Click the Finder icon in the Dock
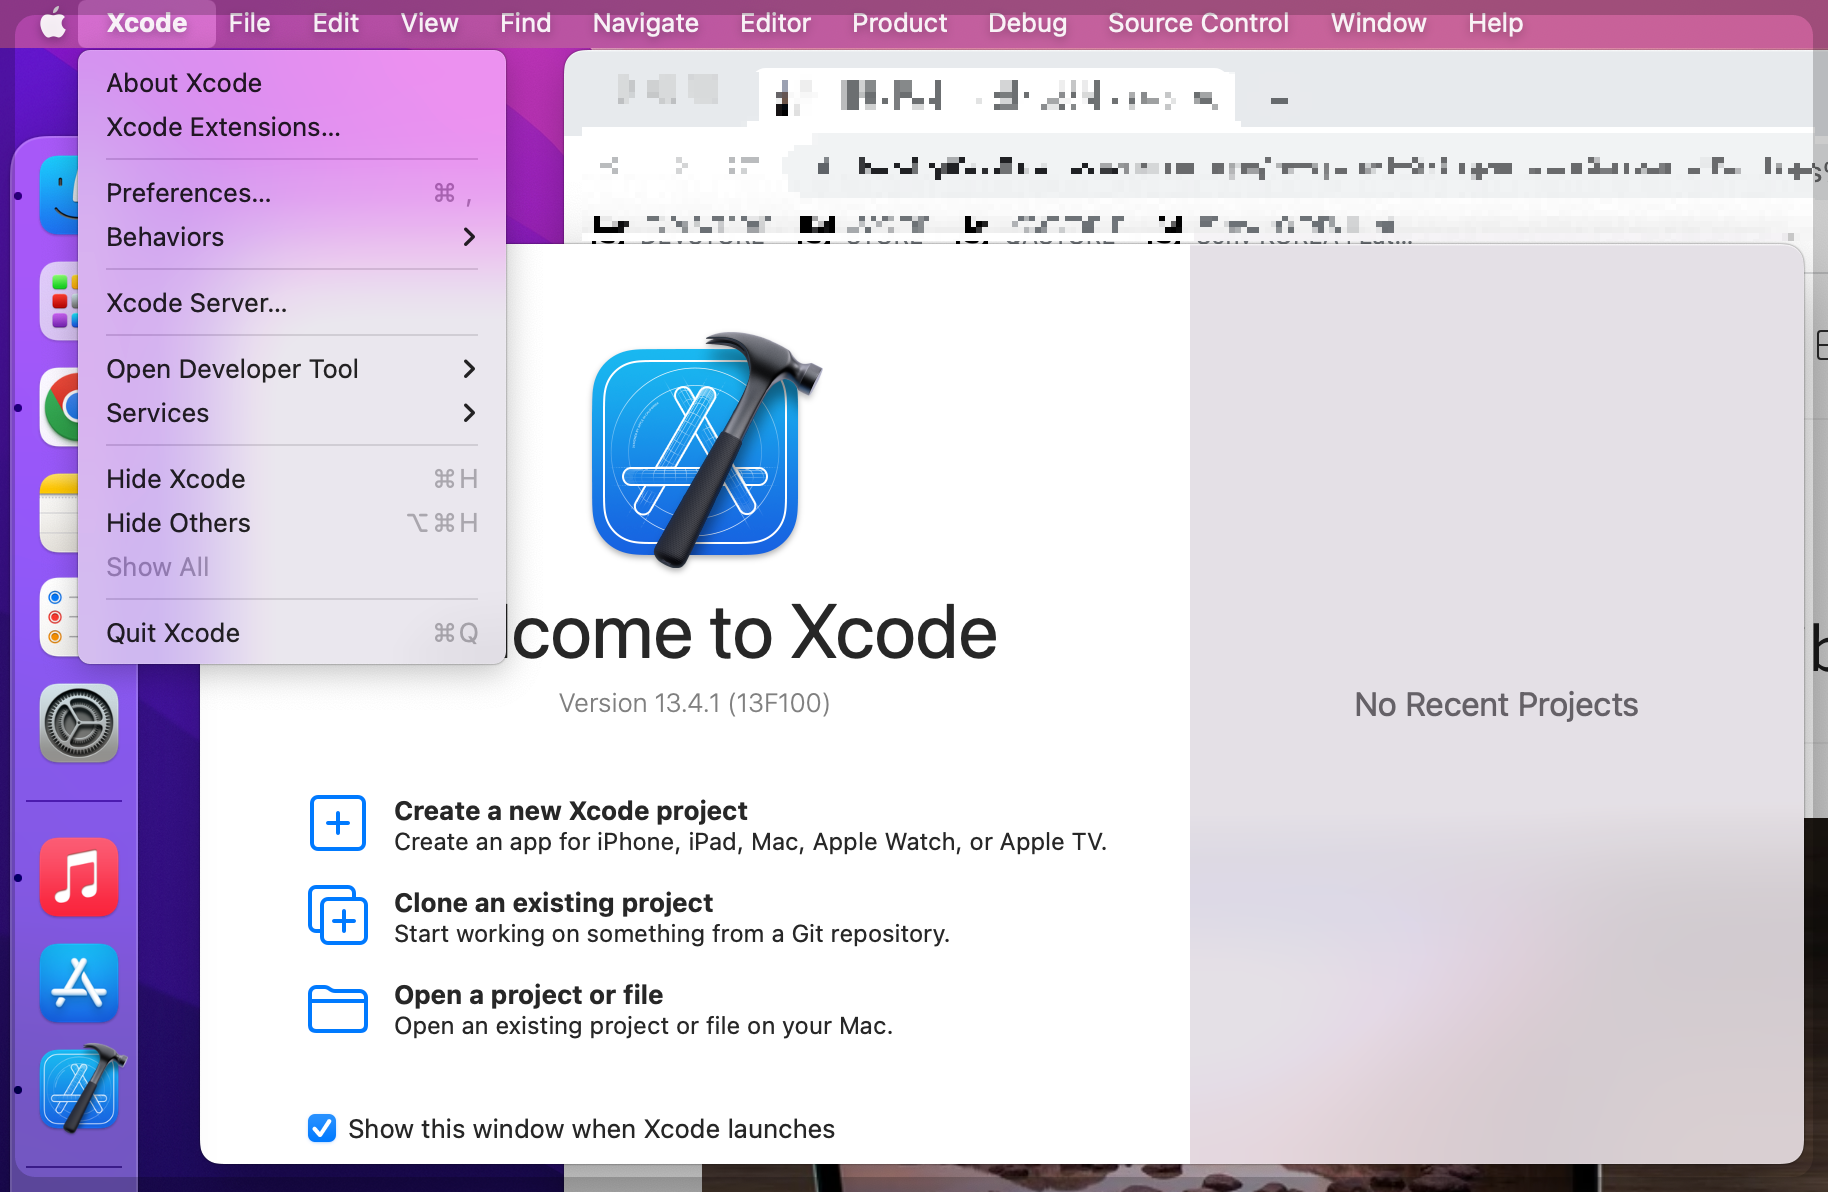Image resolution: width=1828 pixels, height=1192 pixels. [x=59, y=195]
